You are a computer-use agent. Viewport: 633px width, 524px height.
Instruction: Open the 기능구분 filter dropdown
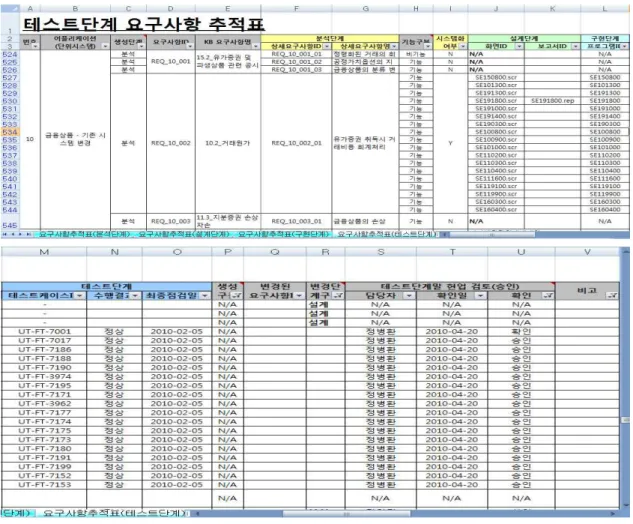pos(428,46)
